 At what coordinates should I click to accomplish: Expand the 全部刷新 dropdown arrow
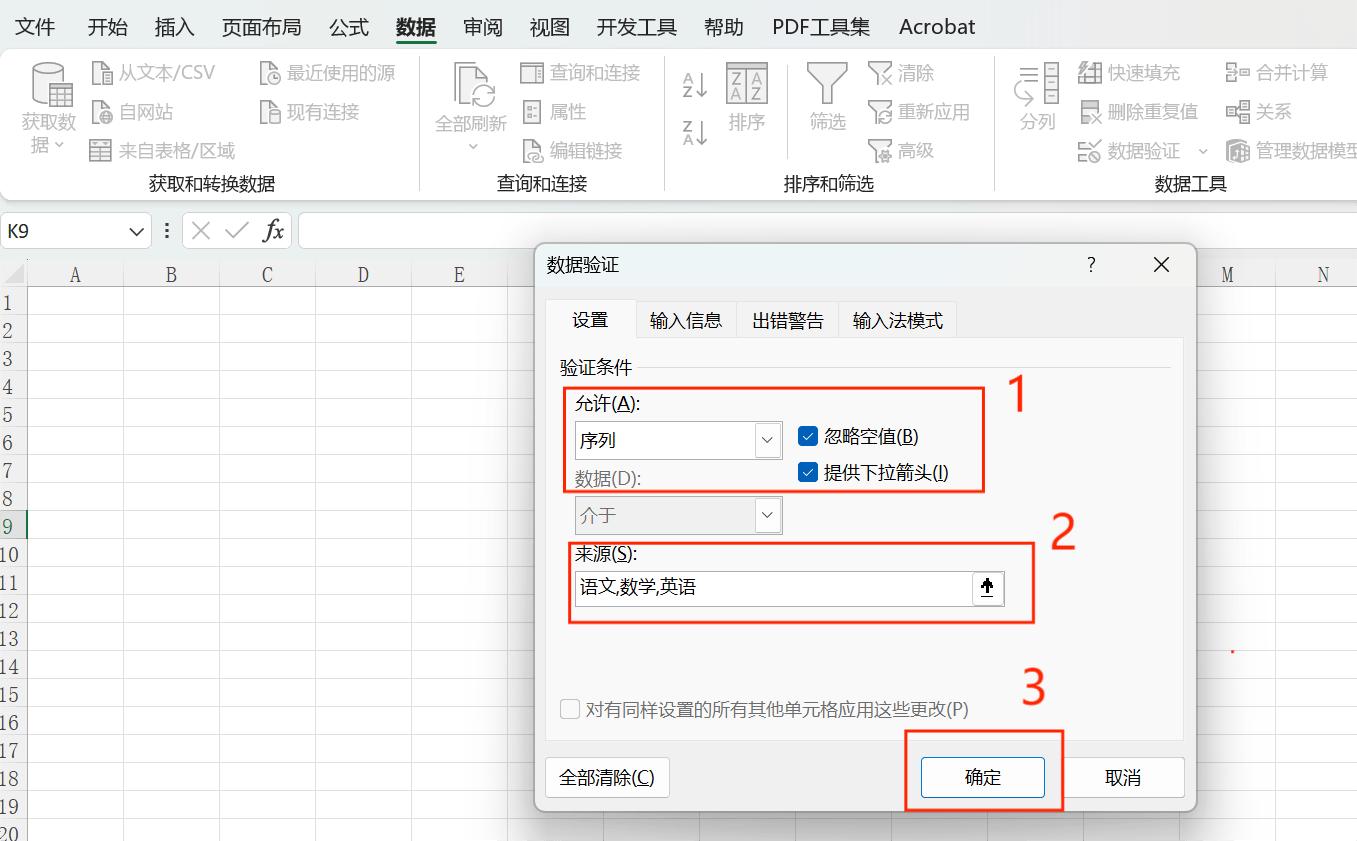pos(472,147)
